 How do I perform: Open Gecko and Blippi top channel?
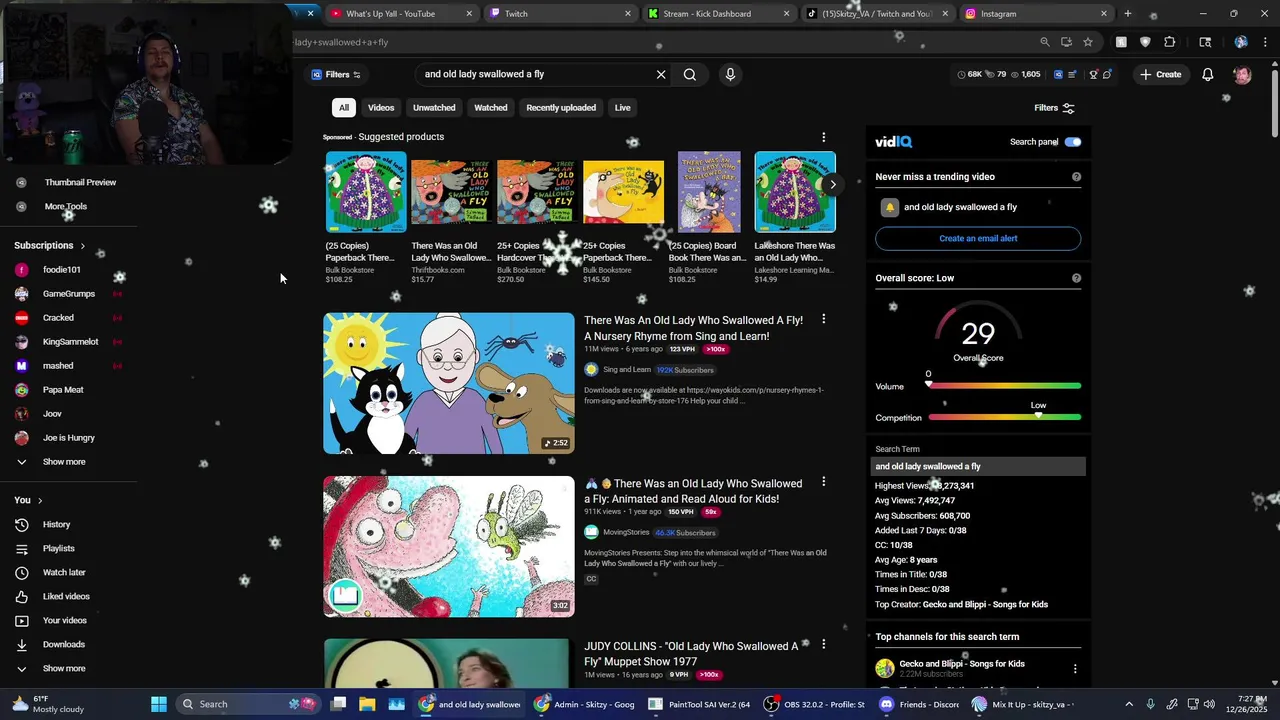[x=961, y=664]
